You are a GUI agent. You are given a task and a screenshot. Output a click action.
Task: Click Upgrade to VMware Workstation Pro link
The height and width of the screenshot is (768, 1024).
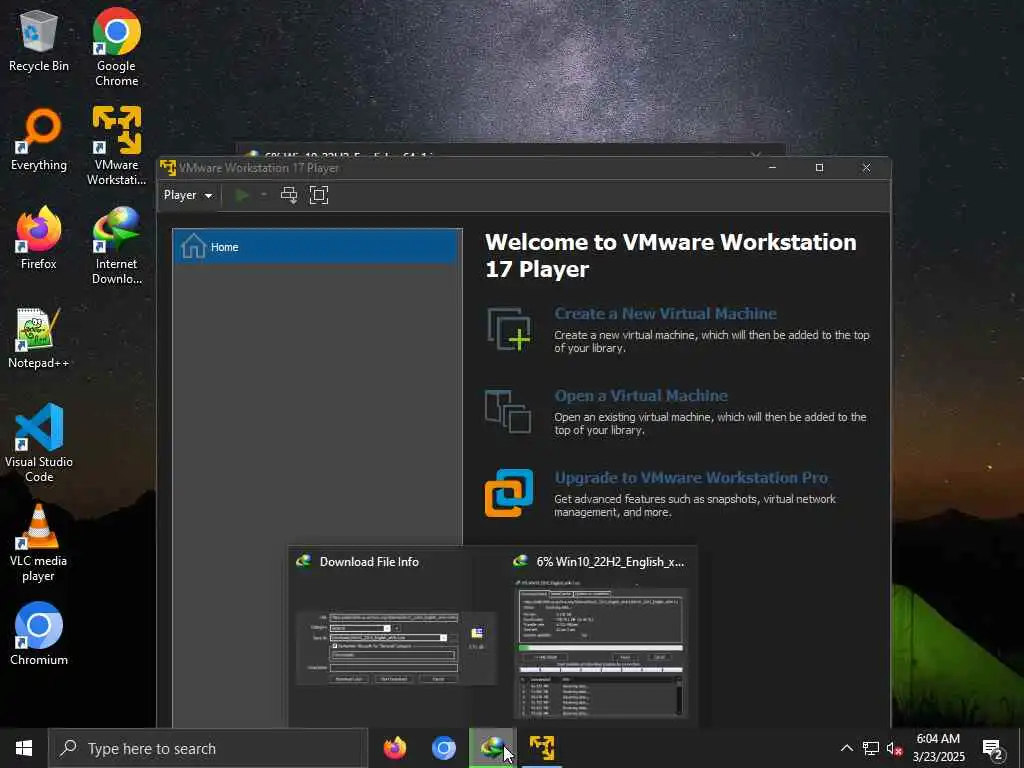[x=691, y=477]
